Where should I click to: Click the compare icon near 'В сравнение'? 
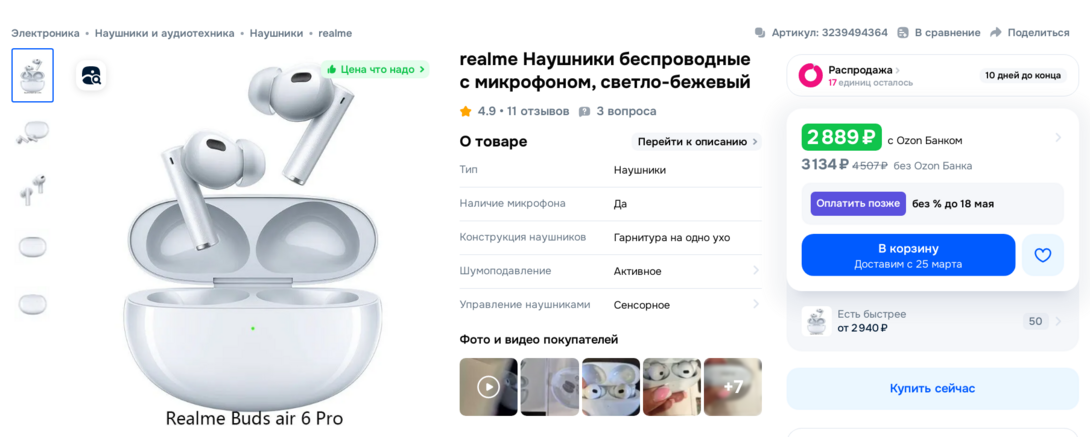tap(903, 33)
